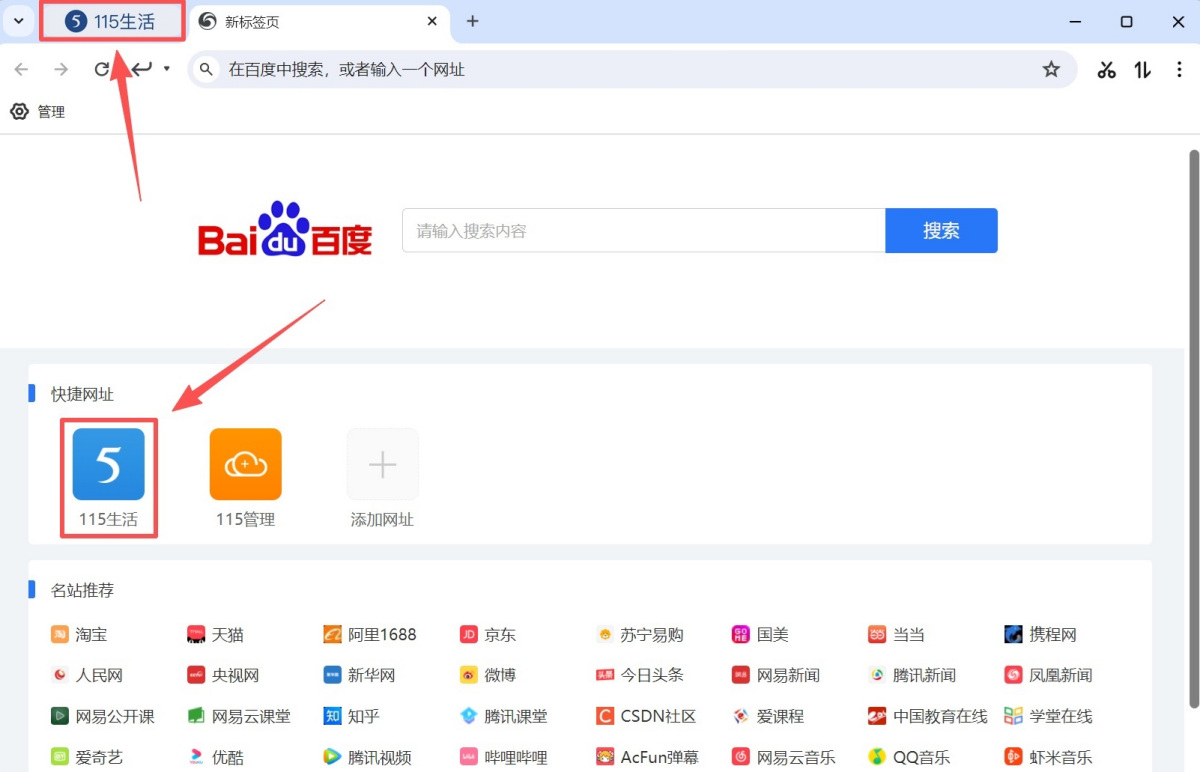Focus the address bar URL field

pyautogui.click(x=620, y=69)
